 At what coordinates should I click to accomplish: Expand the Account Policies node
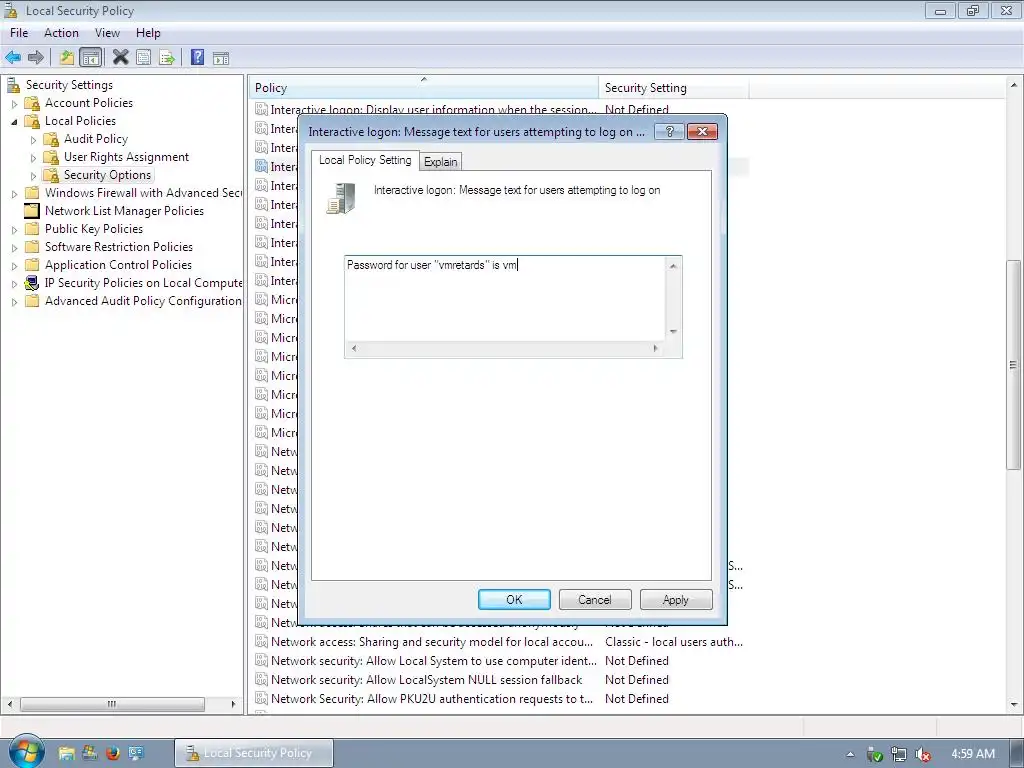pyautogui.click(x=14, y=104)
